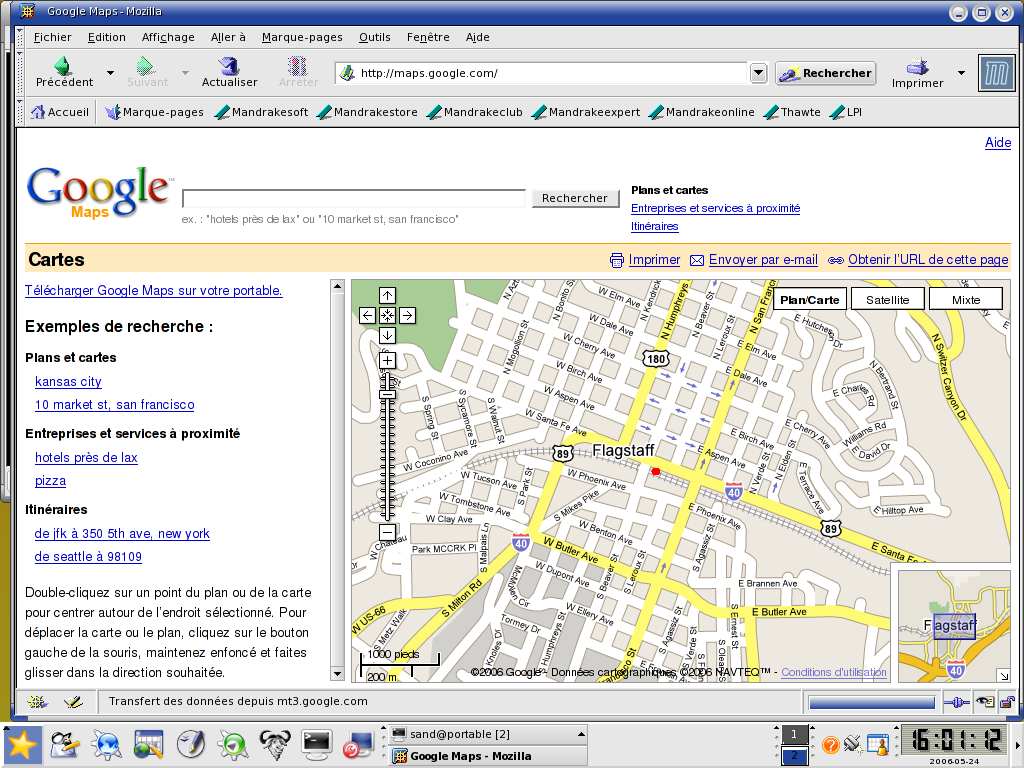Open the terminal icon in taskbar
Image resolution: width=1024 pixels, height=768 pixels.
[x=316, y=743]
